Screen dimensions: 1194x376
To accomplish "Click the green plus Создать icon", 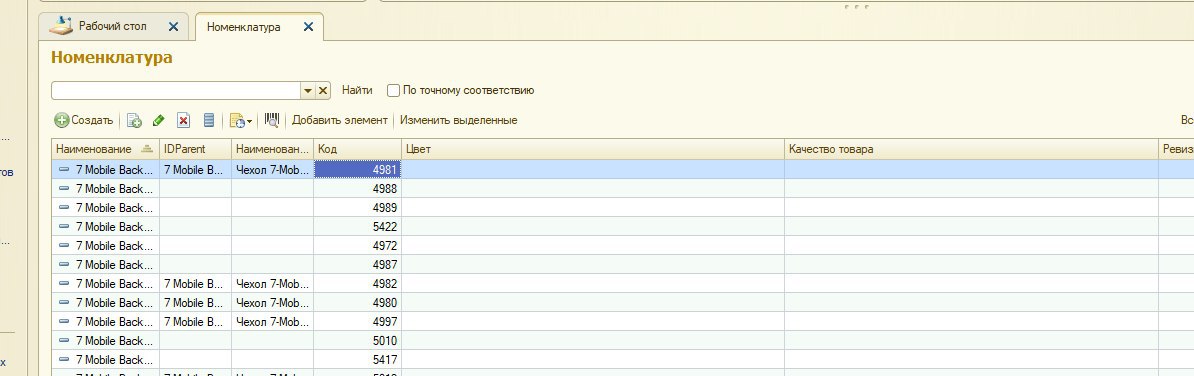I will pyautogui.click(x=62, y=120).
